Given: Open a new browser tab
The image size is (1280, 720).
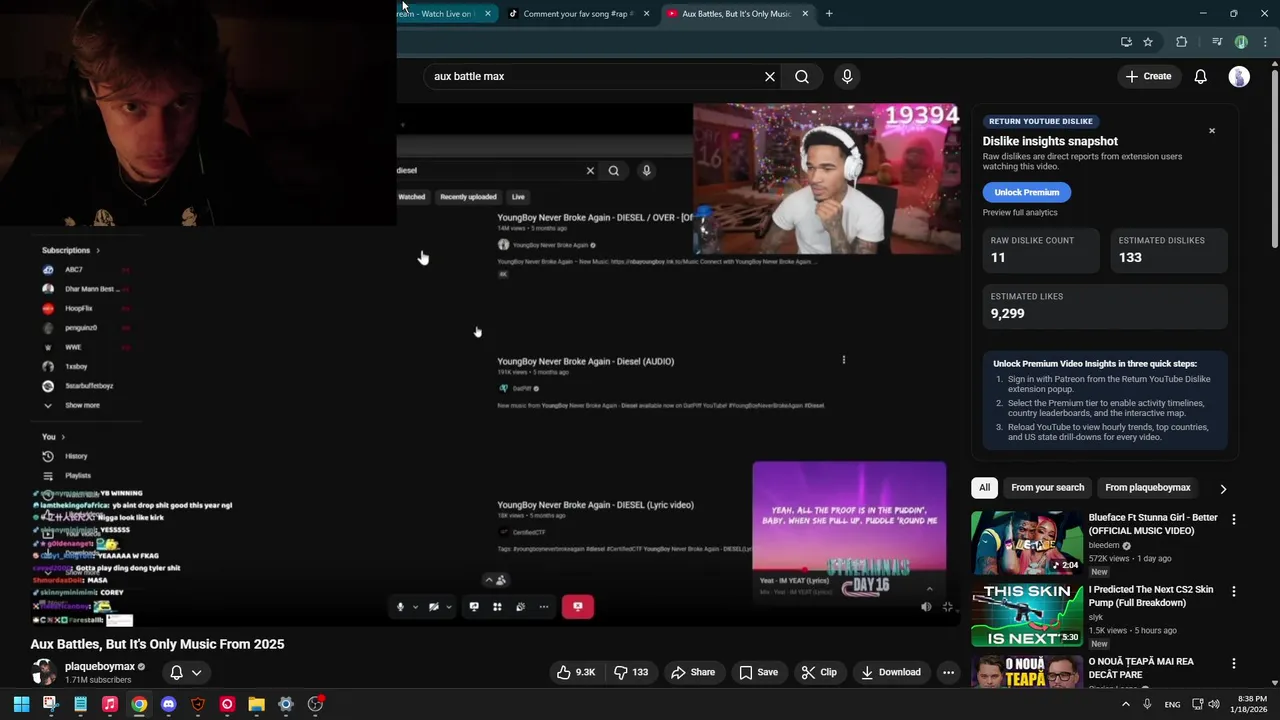Looking at the screenshot, I should coord(829,14).
